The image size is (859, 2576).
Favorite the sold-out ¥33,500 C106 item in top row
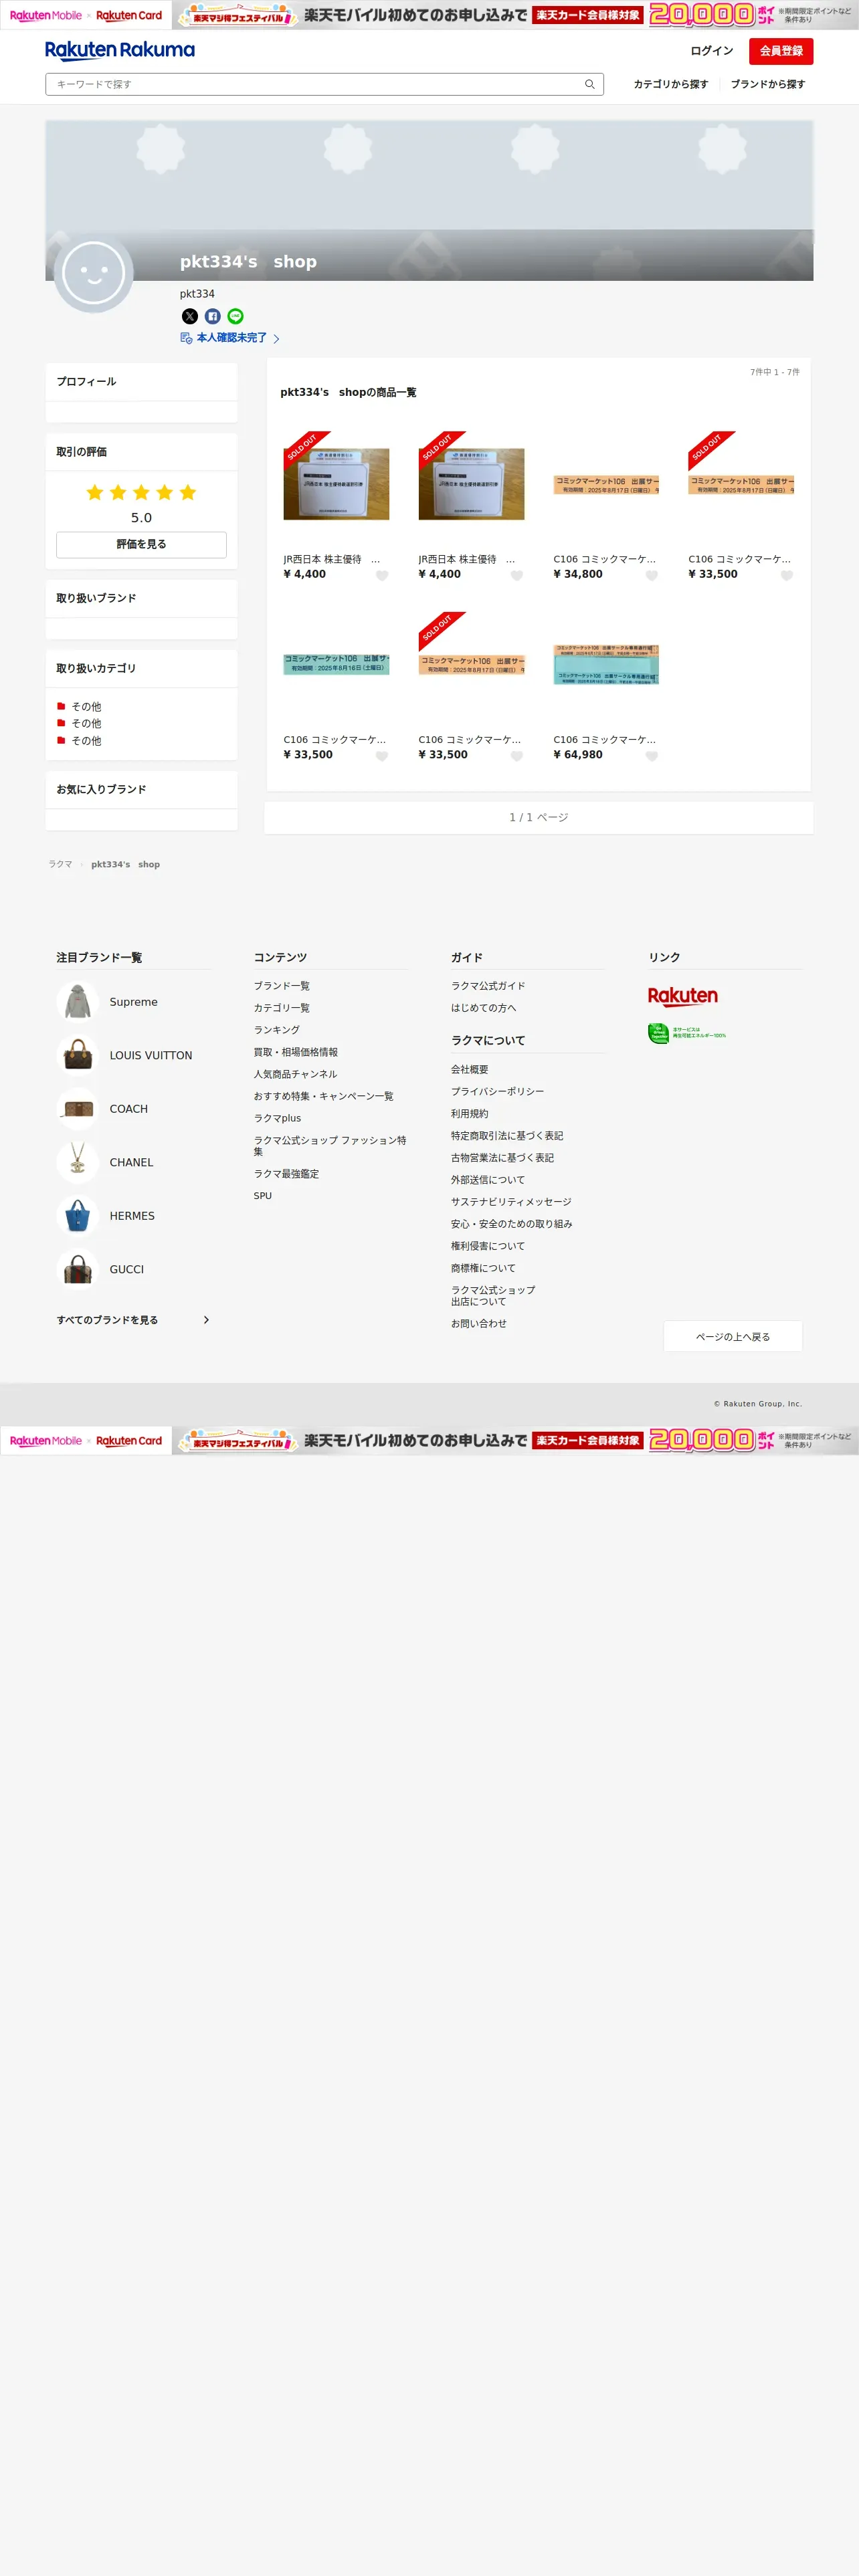[787, 575]
